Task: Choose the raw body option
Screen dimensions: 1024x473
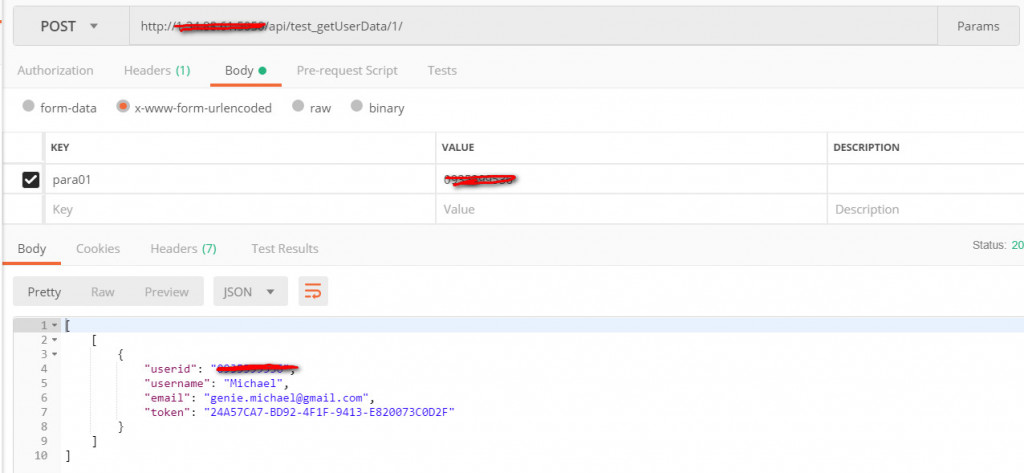Action: 298,106
